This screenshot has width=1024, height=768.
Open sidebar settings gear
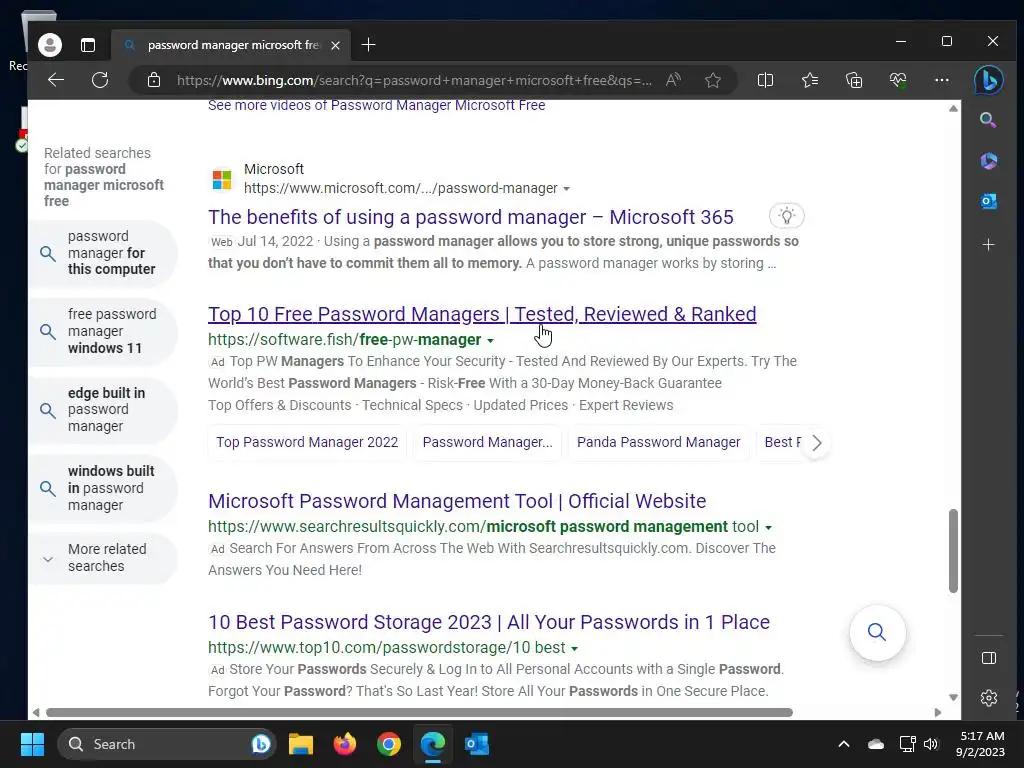[x=989, y=698]
